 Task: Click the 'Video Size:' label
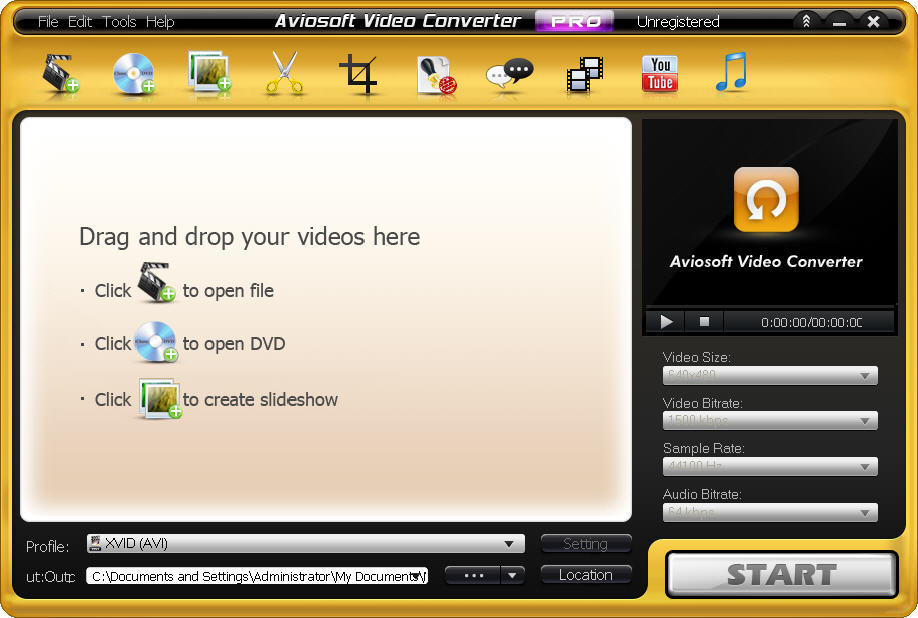pos(697,357)
